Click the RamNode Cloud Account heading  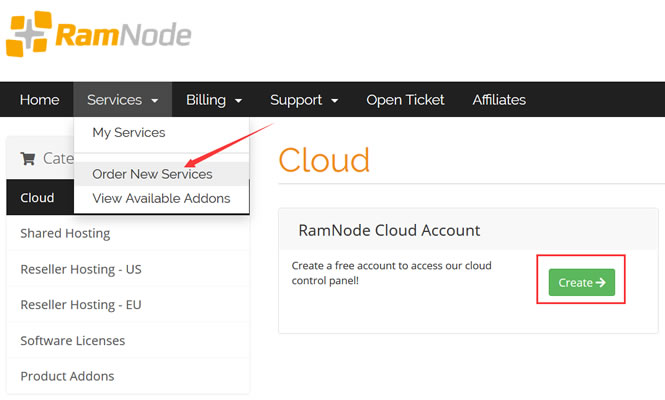coord(389,230)
